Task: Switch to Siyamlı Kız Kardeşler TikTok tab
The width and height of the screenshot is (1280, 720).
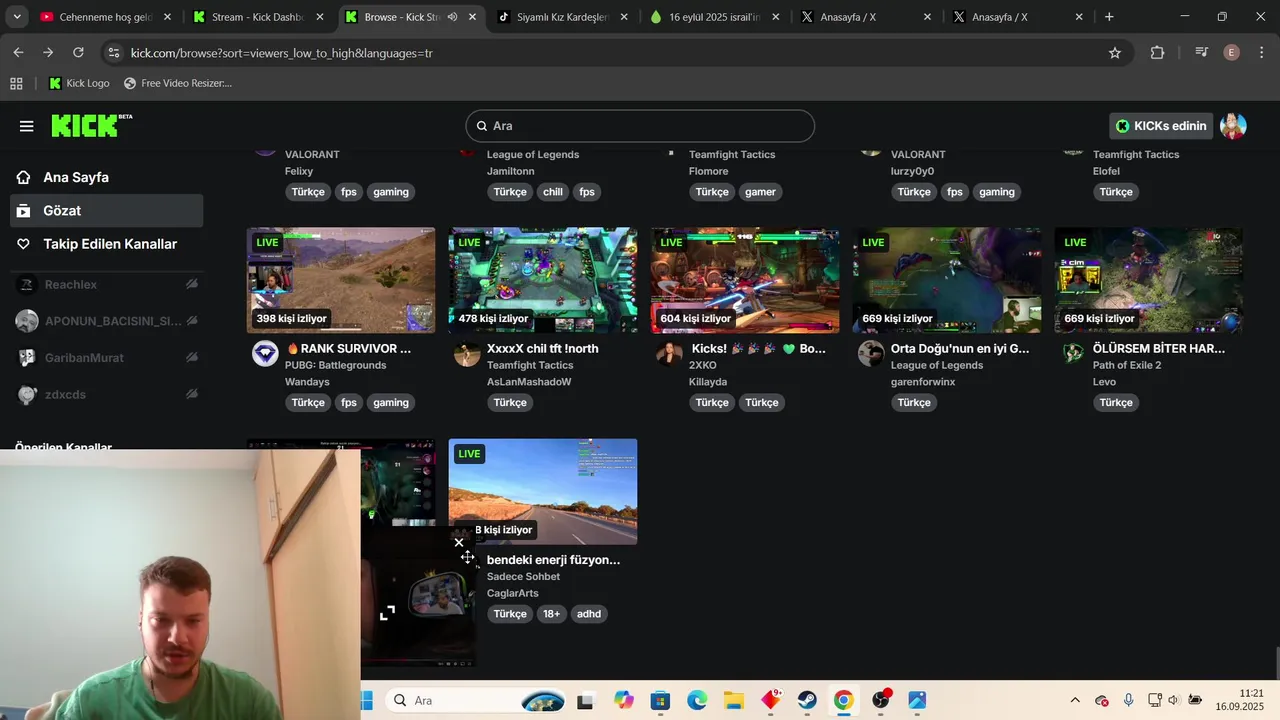Action: (x=562, y=17)
